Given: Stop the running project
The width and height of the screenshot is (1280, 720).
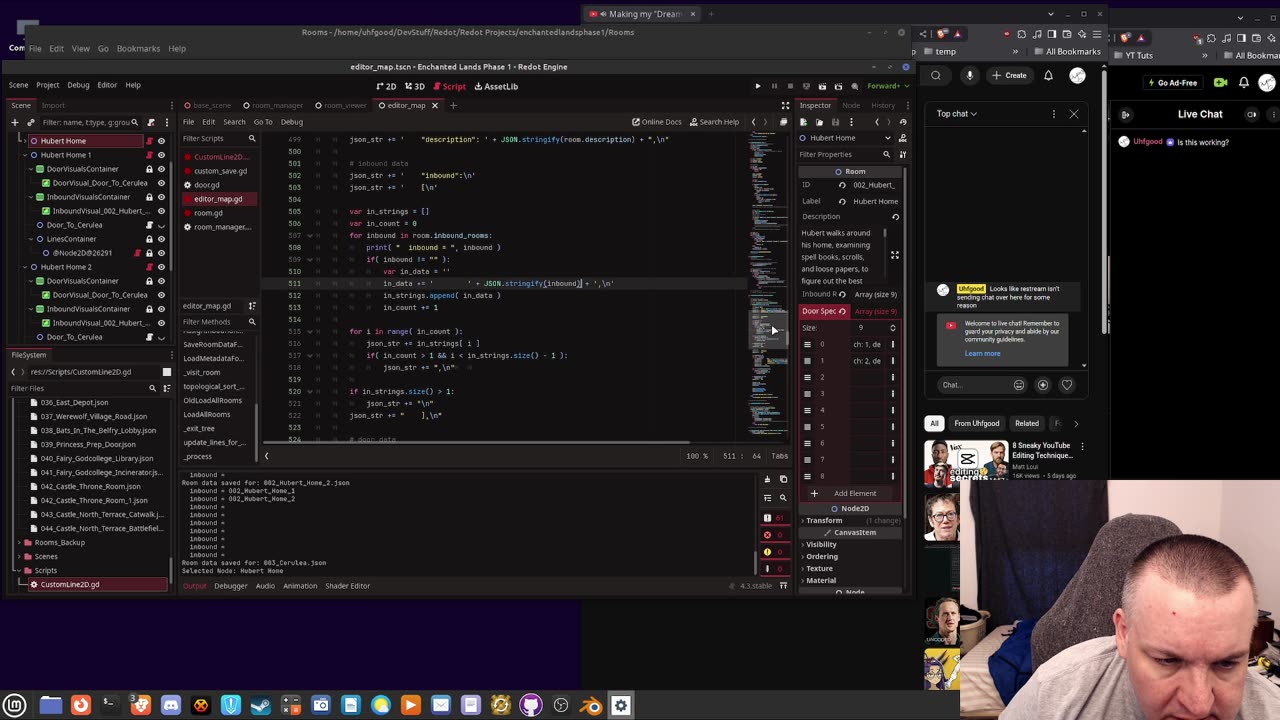Looking at the screenshot, I should click(x=790, y=86).
